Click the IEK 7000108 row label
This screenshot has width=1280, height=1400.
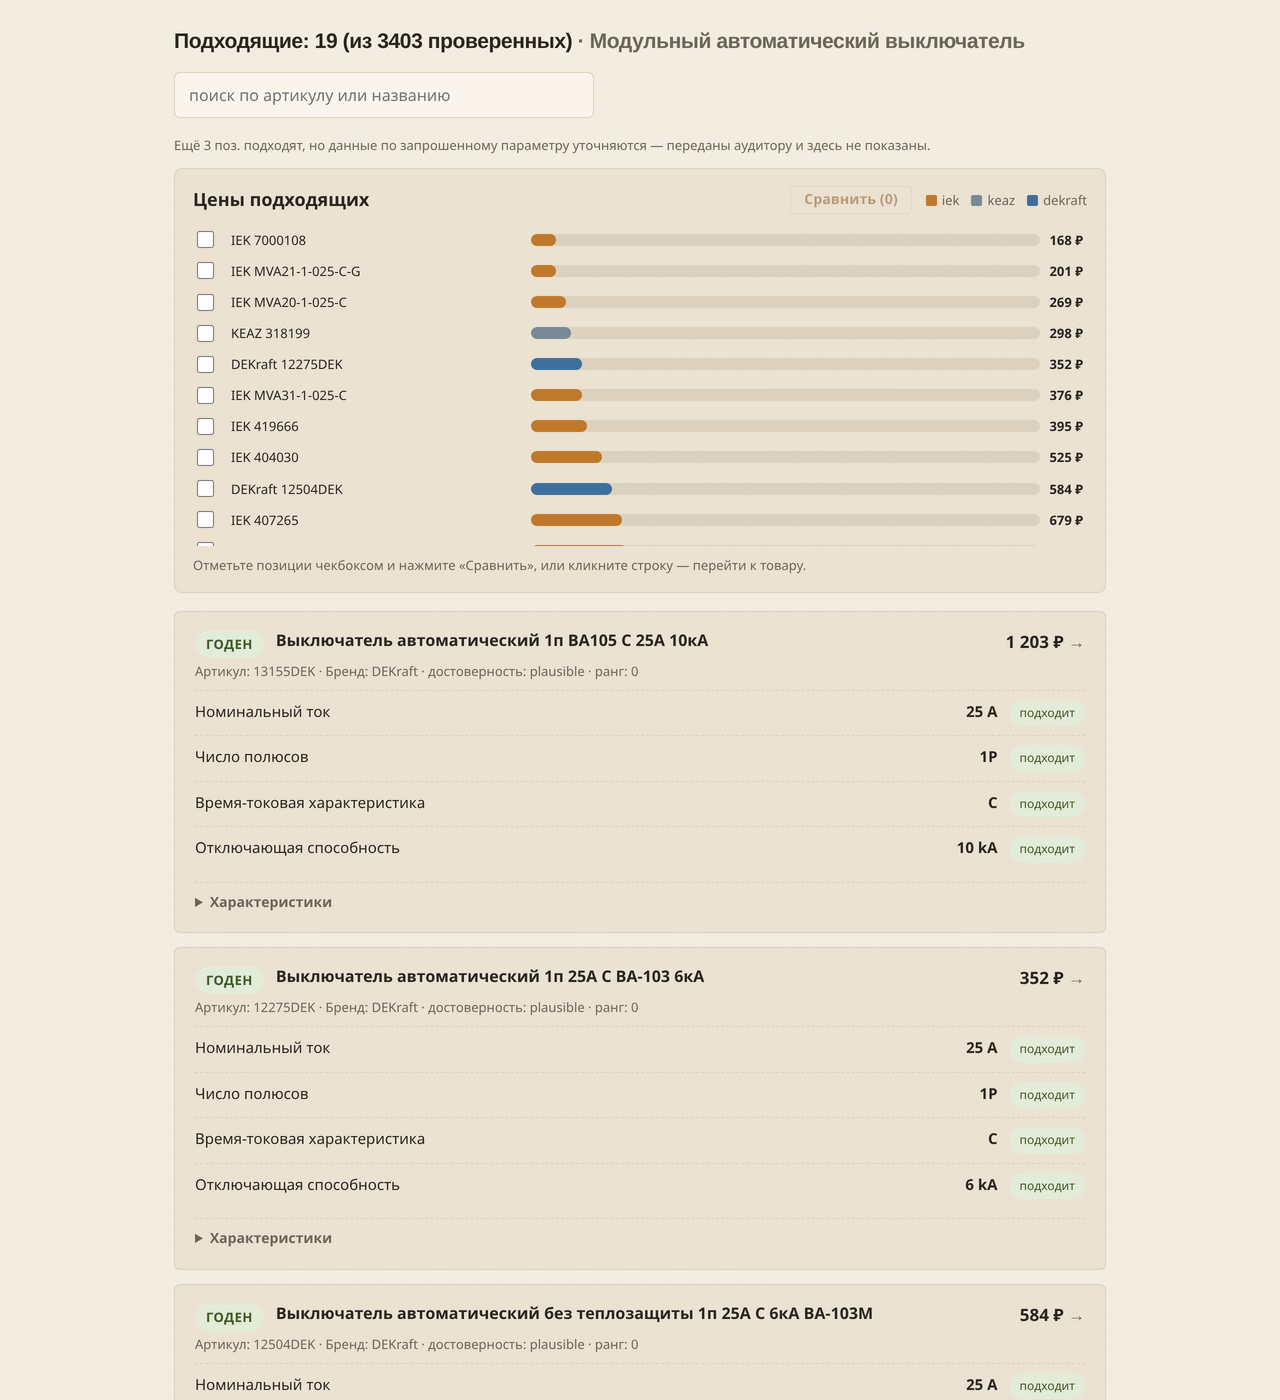pos(268,240)
